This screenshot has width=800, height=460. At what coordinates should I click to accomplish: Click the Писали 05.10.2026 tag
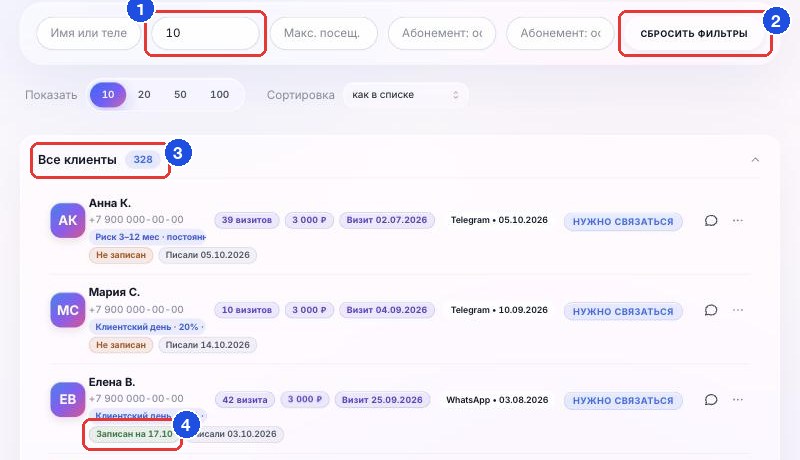pyautogui.click(x=207, y=255)
